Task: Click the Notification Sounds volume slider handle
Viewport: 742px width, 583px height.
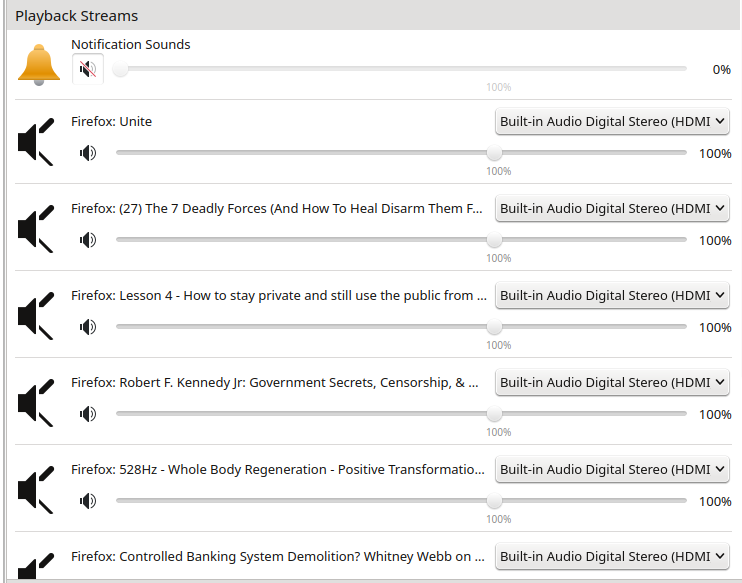Action: (120, 69)
